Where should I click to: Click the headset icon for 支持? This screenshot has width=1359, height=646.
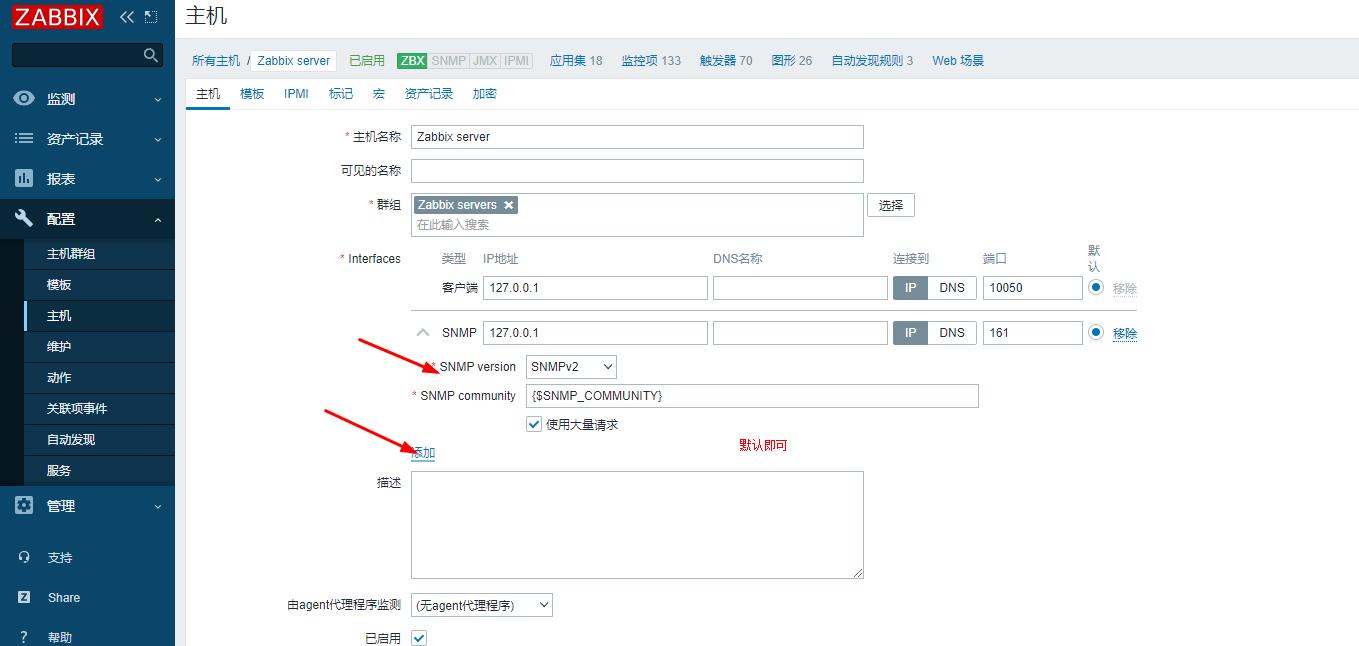24,557
